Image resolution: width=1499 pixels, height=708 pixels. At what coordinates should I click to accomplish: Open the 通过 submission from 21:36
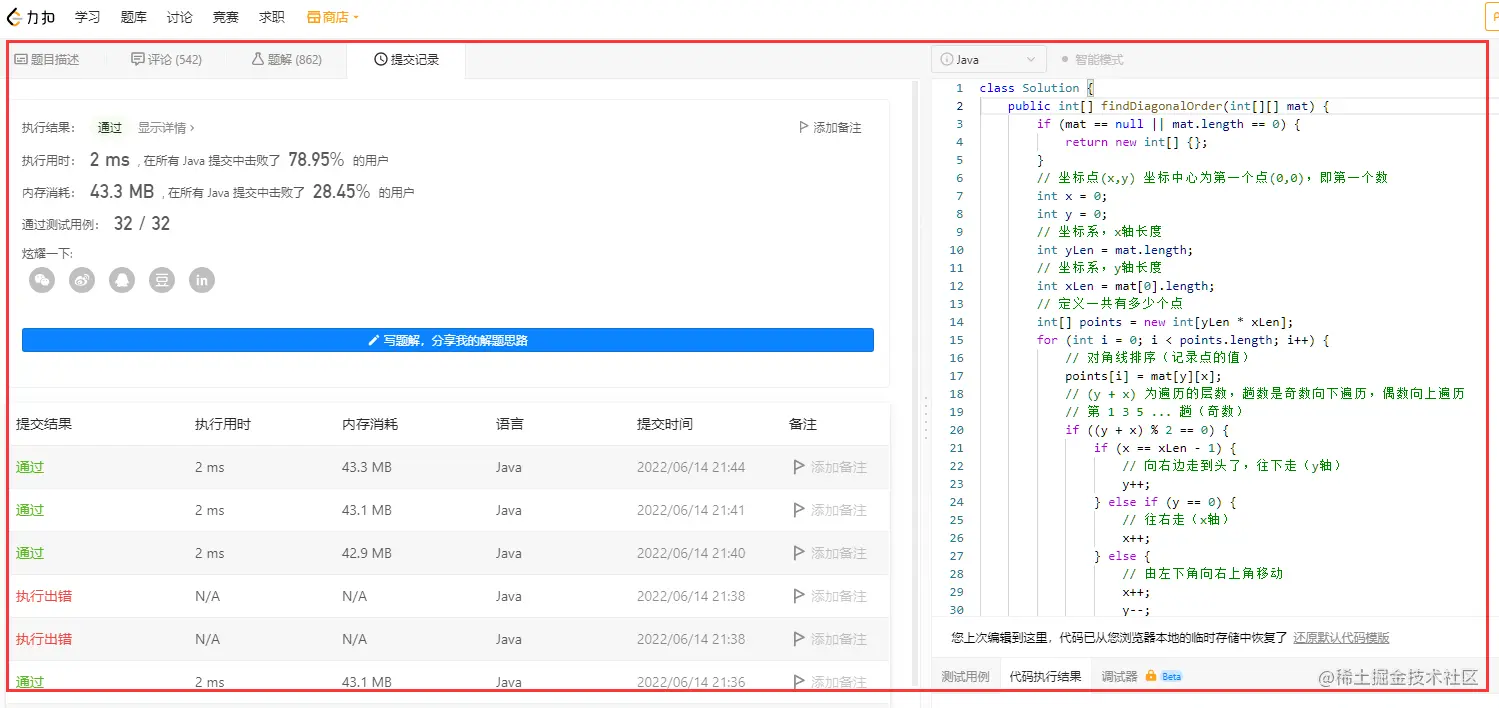[30, 682]
